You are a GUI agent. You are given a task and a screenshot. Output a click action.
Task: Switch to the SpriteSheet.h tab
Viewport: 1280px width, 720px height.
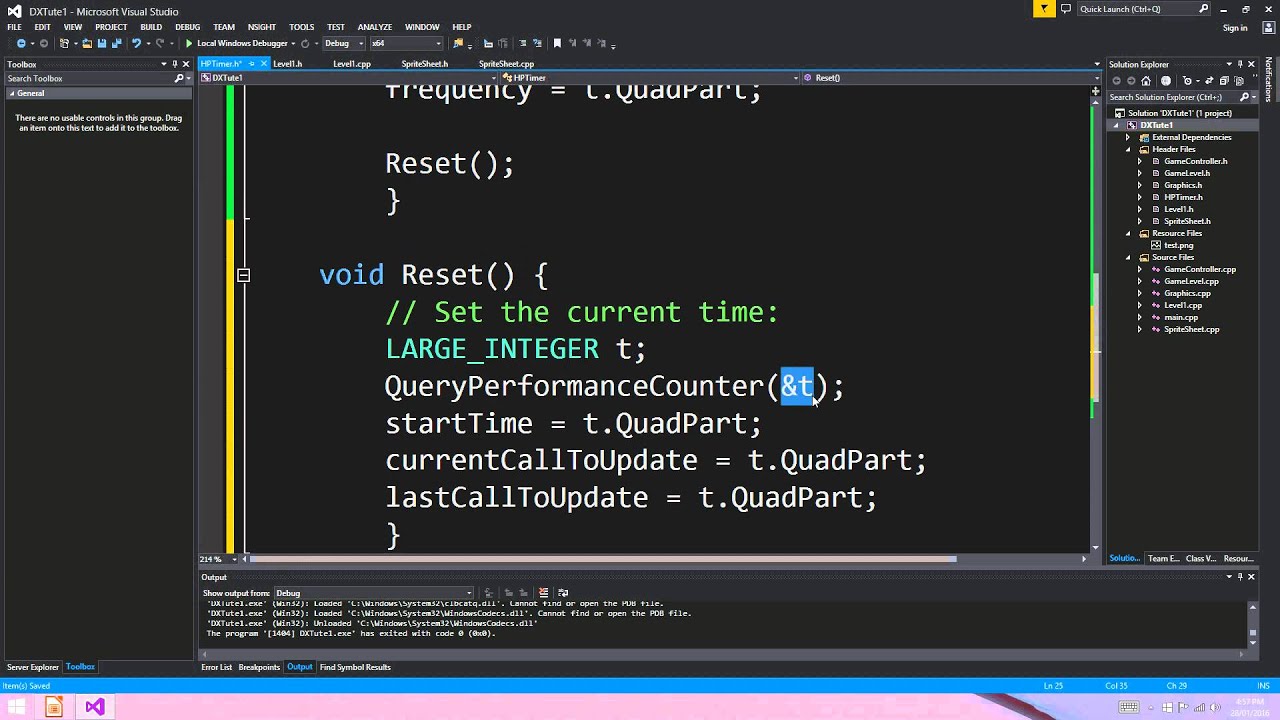click(x=425, y=63)
